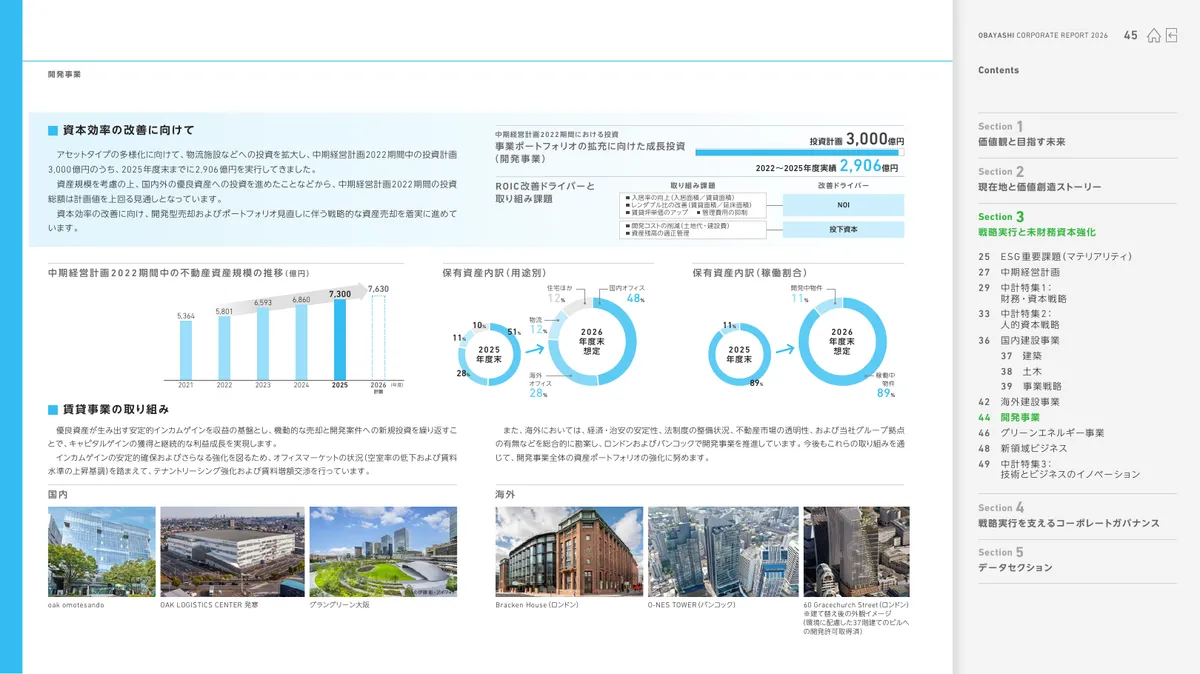1200x674 pixels.
Task: Open Section 2 現在地と価値創造ストーリー
Action: click(x=1039, y=179)
